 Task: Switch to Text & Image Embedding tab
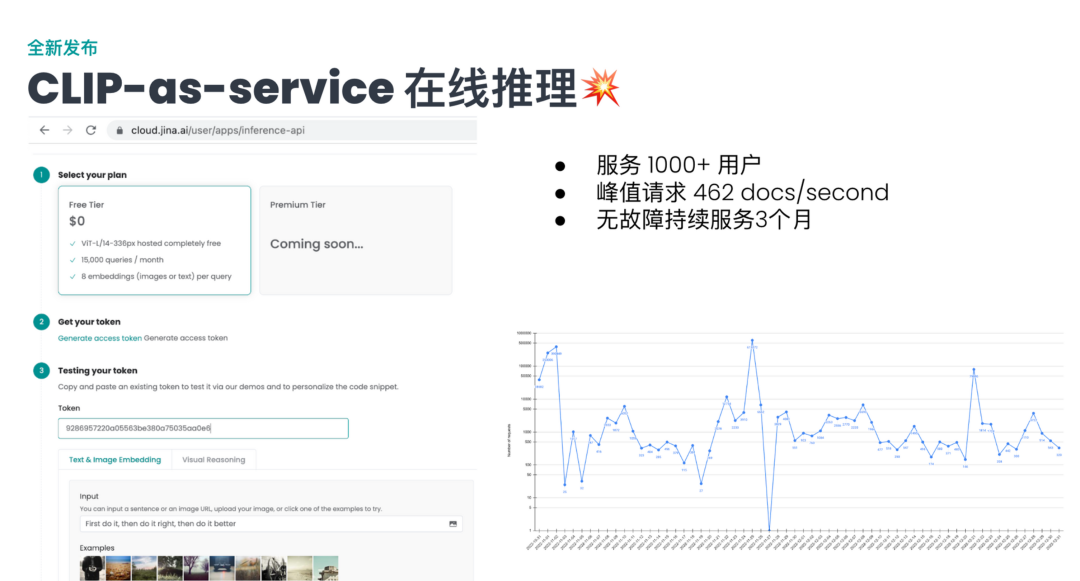(115, 460)
